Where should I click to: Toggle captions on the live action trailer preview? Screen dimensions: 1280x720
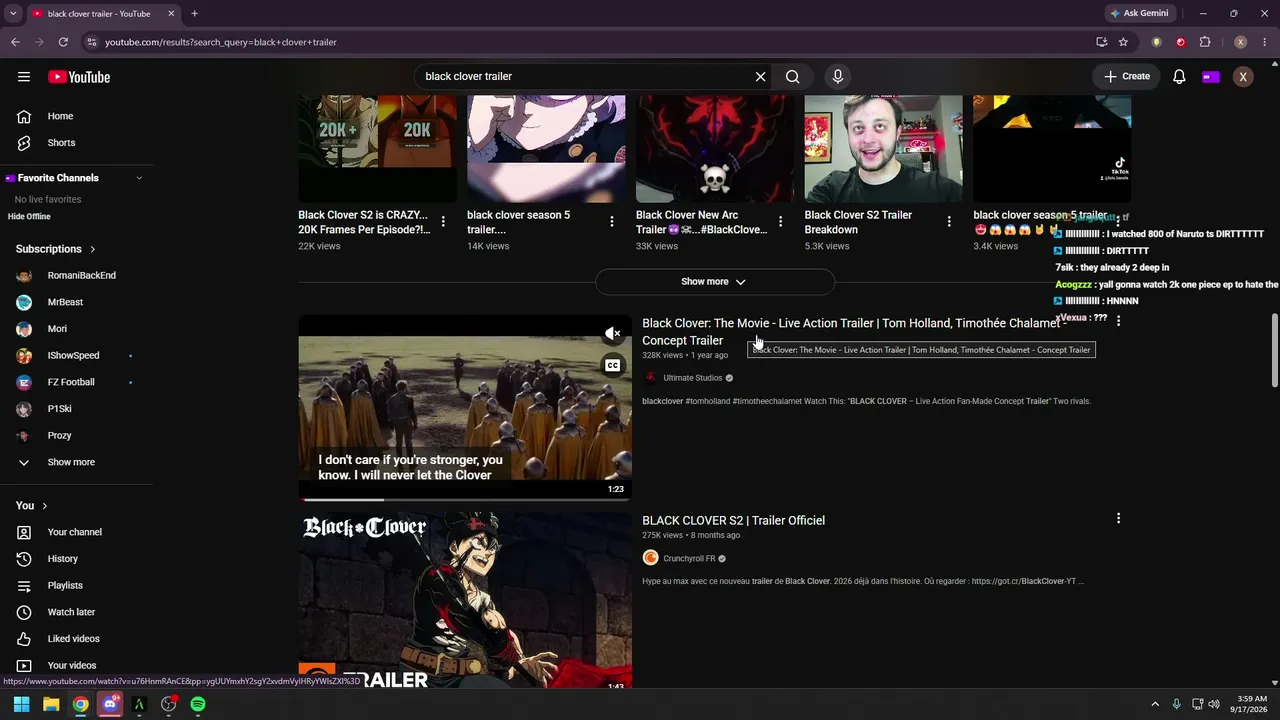pos(612,366)
